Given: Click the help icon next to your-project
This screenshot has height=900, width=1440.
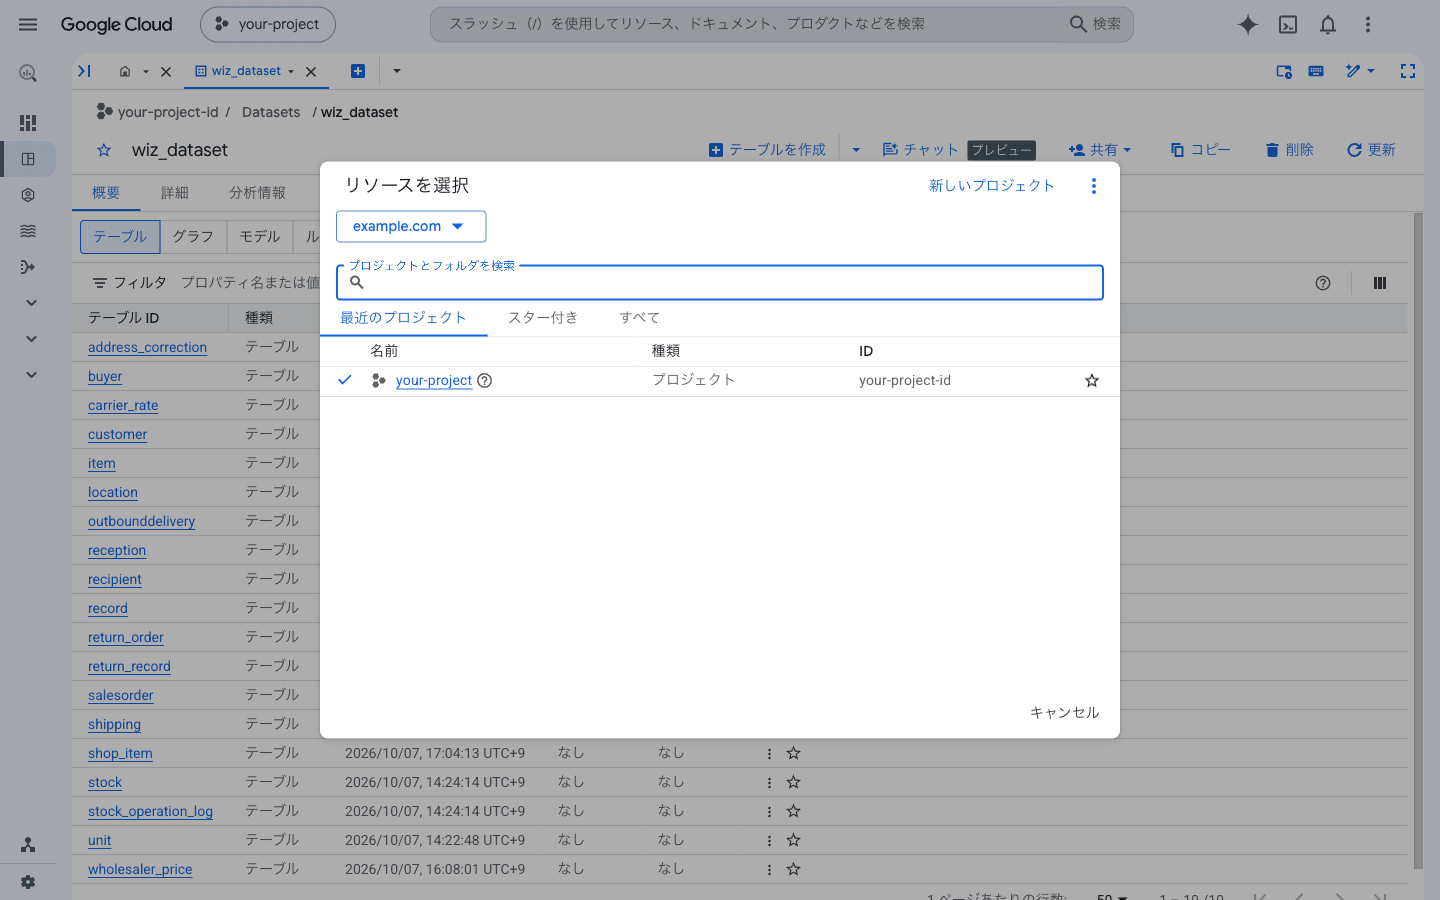Looking at the screenshot, I should pos(485,381).
